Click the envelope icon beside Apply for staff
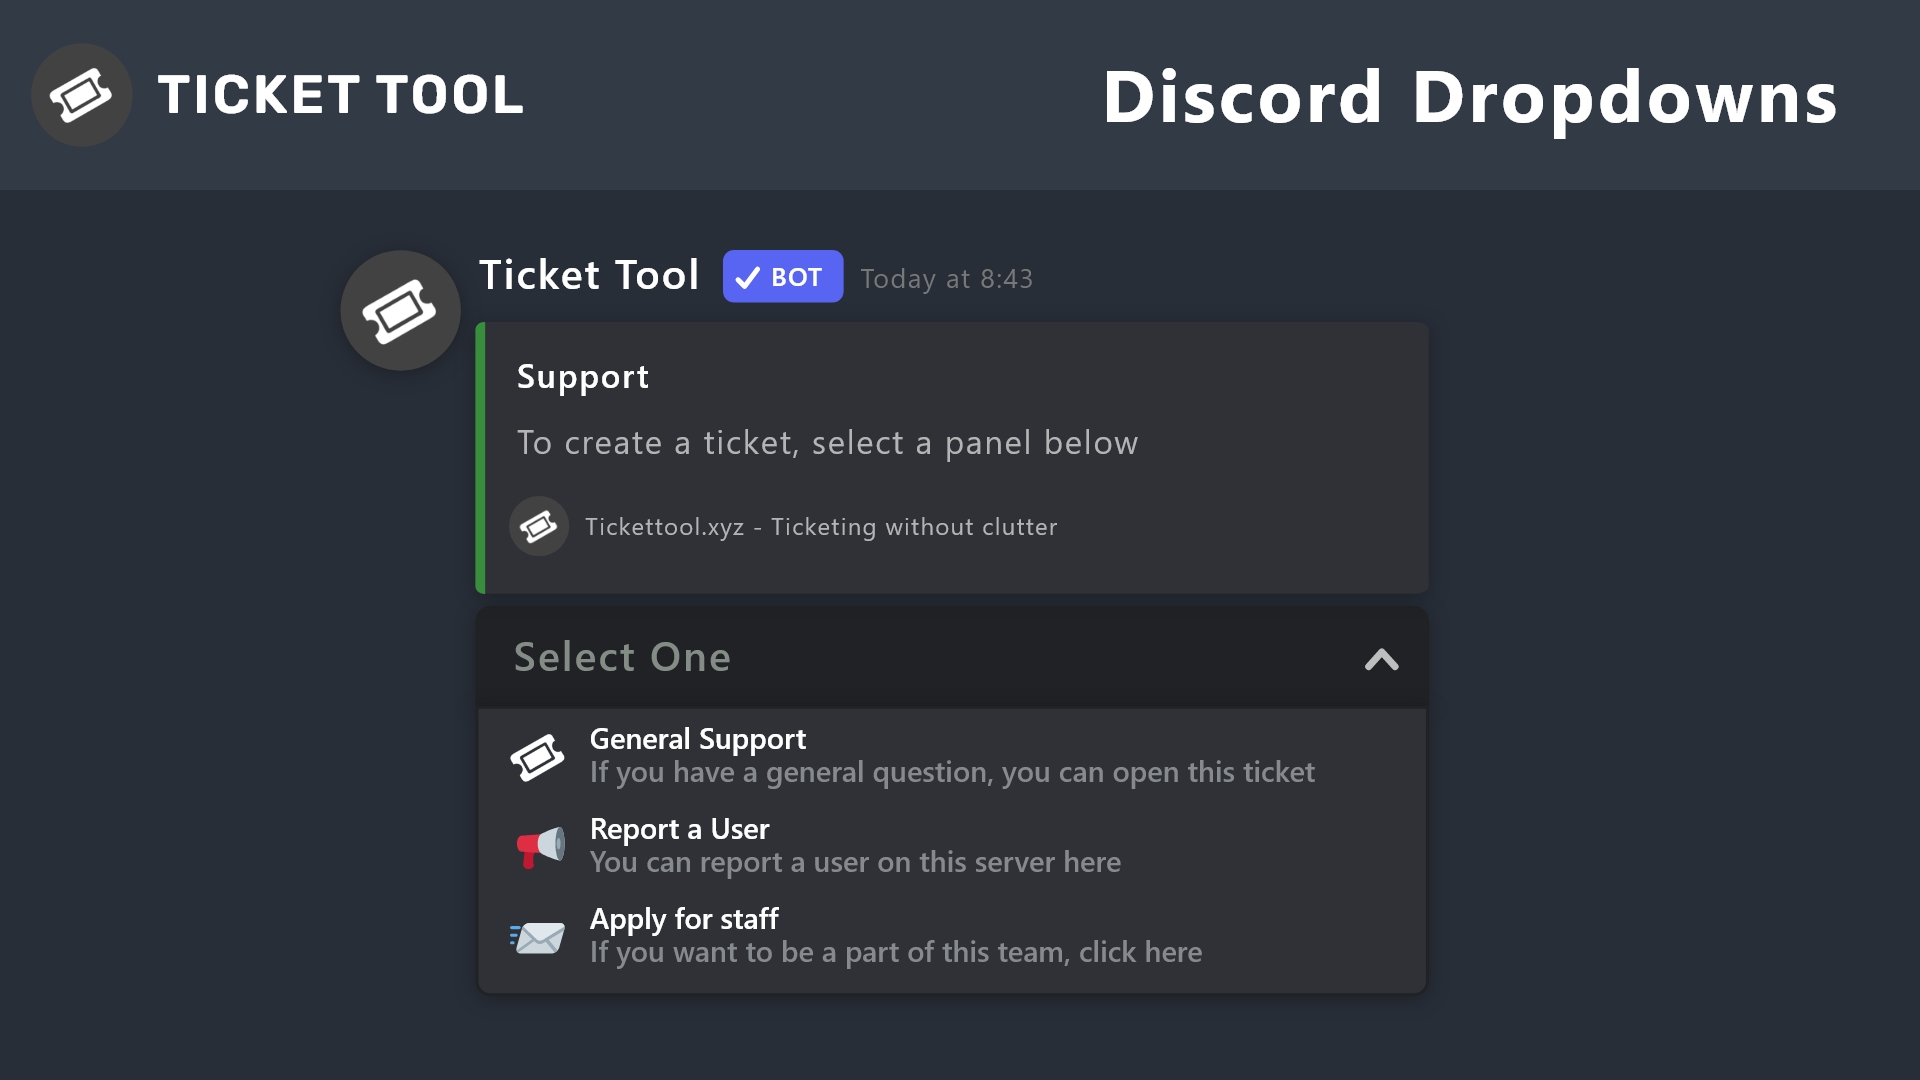Viewport: 1920px width, 1080px height. point(538,937)
